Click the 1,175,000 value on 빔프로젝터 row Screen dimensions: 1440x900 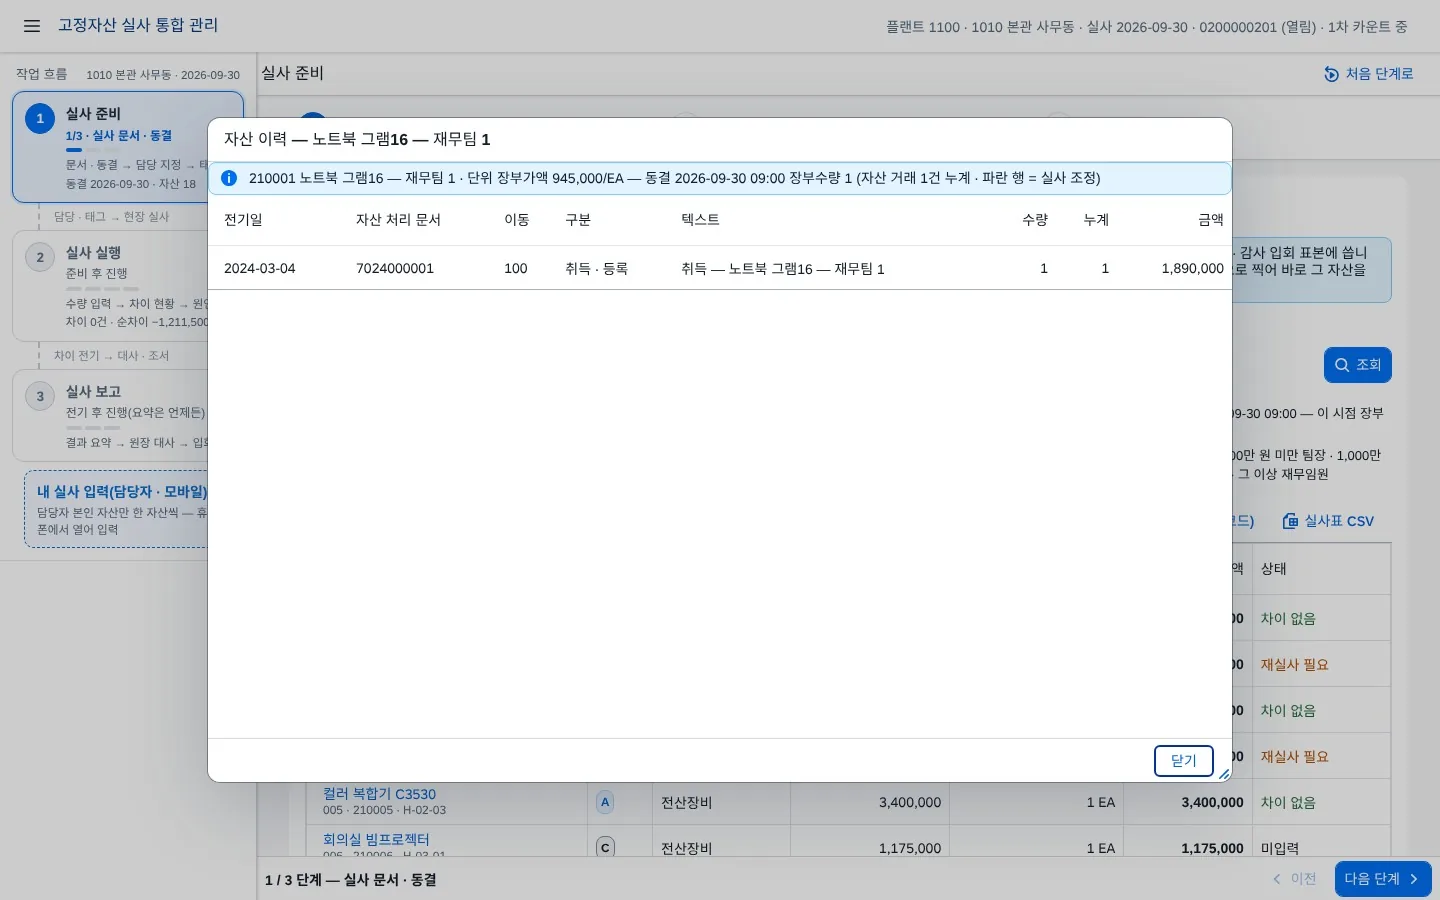[910, 848]
